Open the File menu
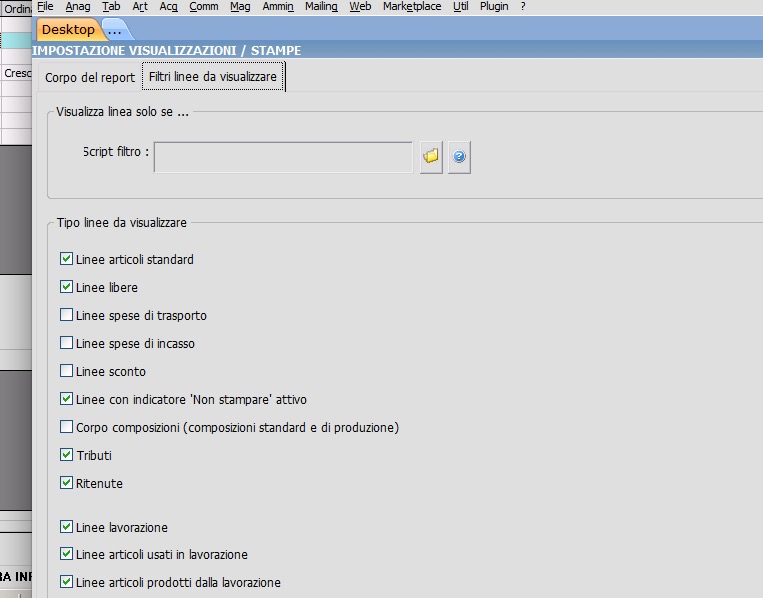Image resolution: width=763 pixels, height=598 pixels. (x=45, y=6)
